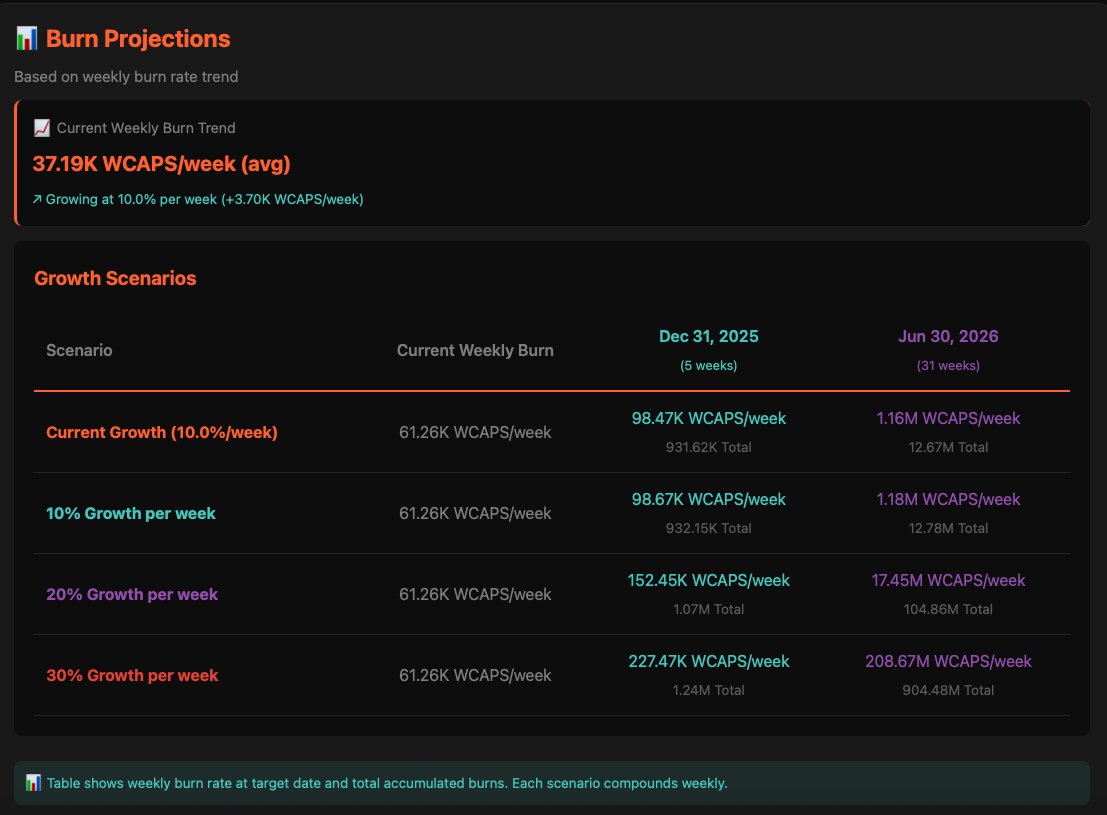Select the 20% Growth per week row
This screenshot has width=1107, height=815.
[132, 594]
